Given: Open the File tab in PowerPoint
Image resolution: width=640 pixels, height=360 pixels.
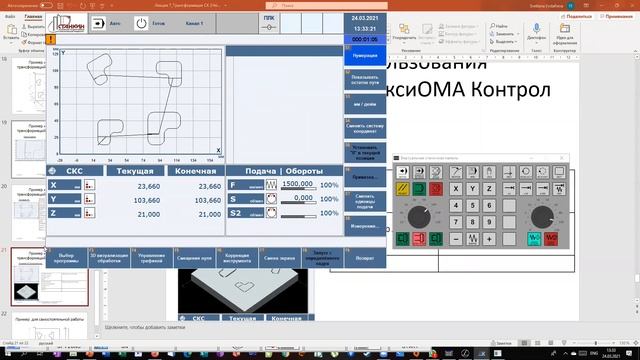Looking at the screenshot, I should (10, 16).
